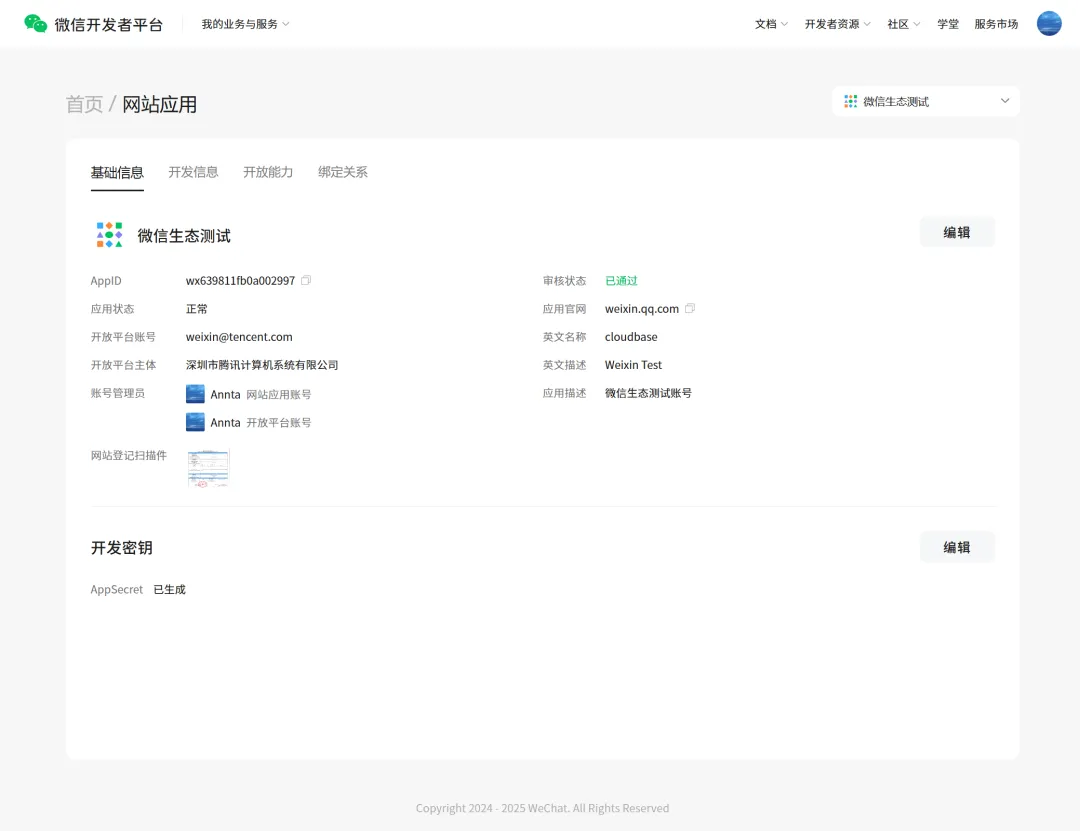Click the weixin@tencent.com account text
Image resolution: width=1080 pixels, height=831 pixels.
[x=239, y=336]
